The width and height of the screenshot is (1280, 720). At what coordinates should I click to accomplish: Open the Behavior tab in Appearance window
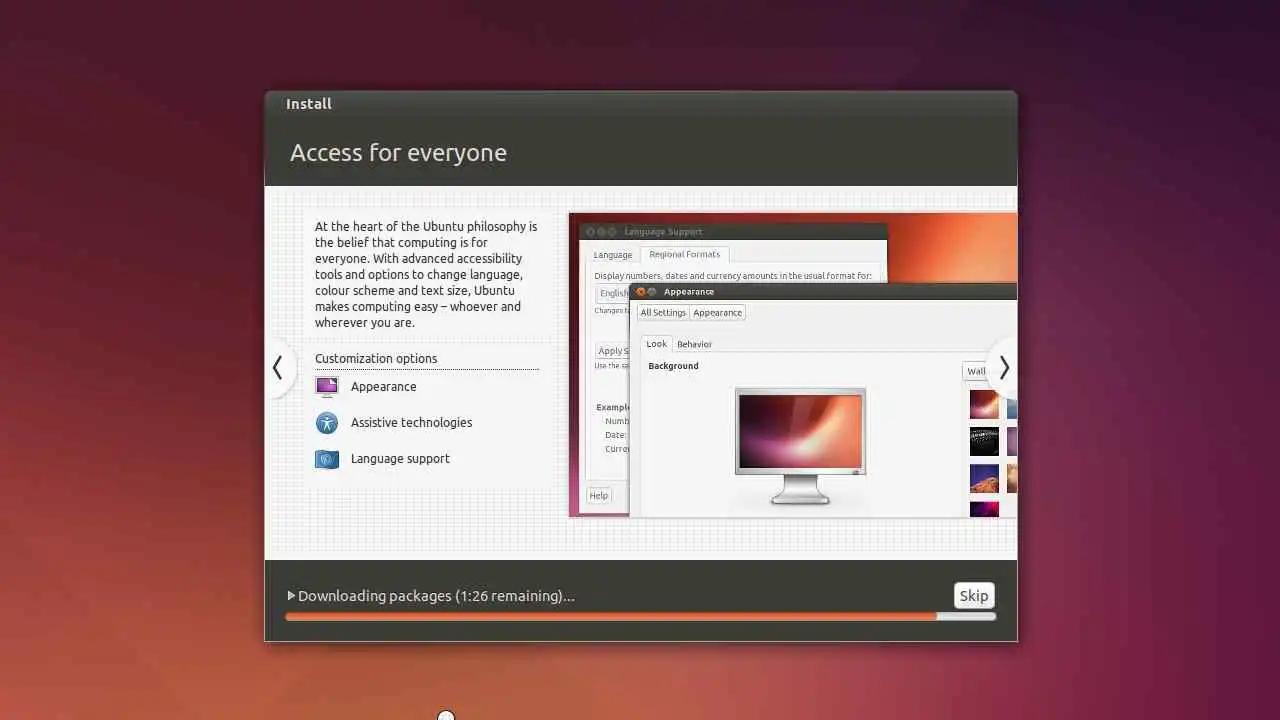(x=694, y=344)
